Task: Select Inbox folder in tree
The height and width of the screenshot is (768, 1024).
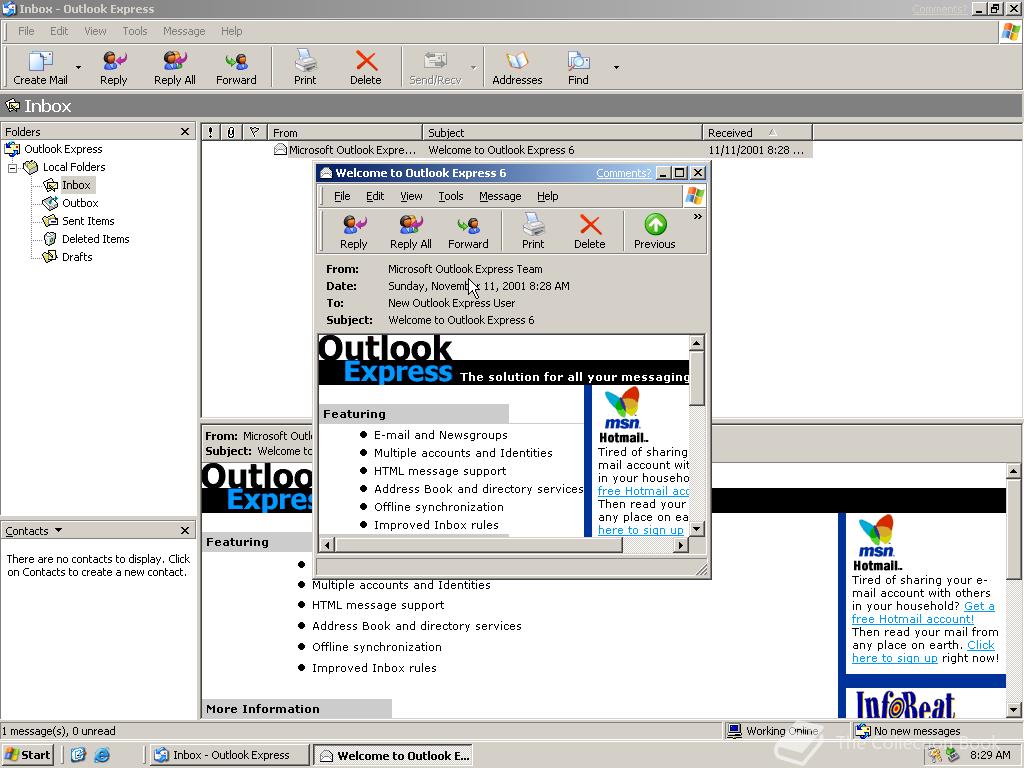Action: [76, 185]
